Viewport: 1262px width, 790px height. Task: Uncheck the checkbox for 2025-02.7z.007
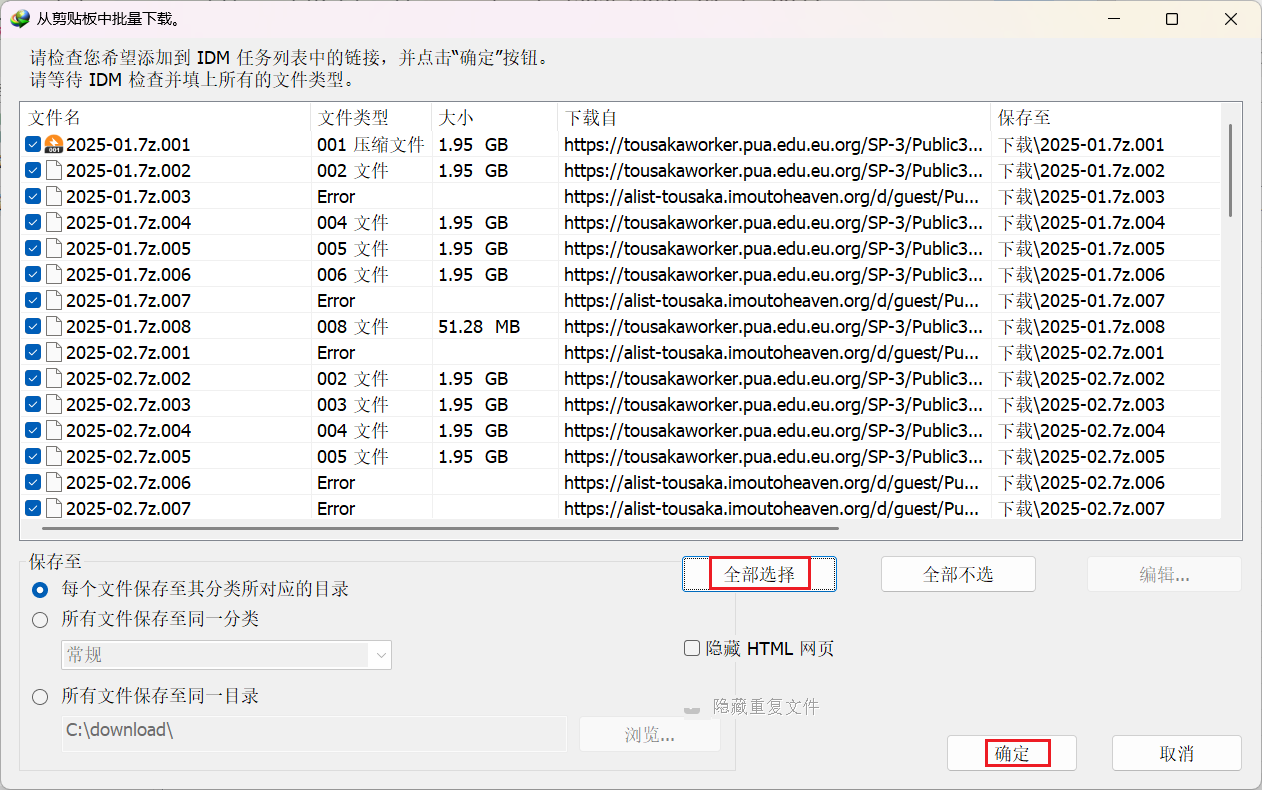click(x=33, y=509)
